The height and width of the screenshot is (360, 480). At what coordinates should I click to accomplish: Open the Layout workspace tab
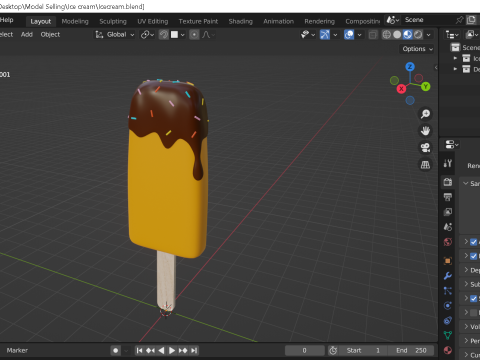41,21
